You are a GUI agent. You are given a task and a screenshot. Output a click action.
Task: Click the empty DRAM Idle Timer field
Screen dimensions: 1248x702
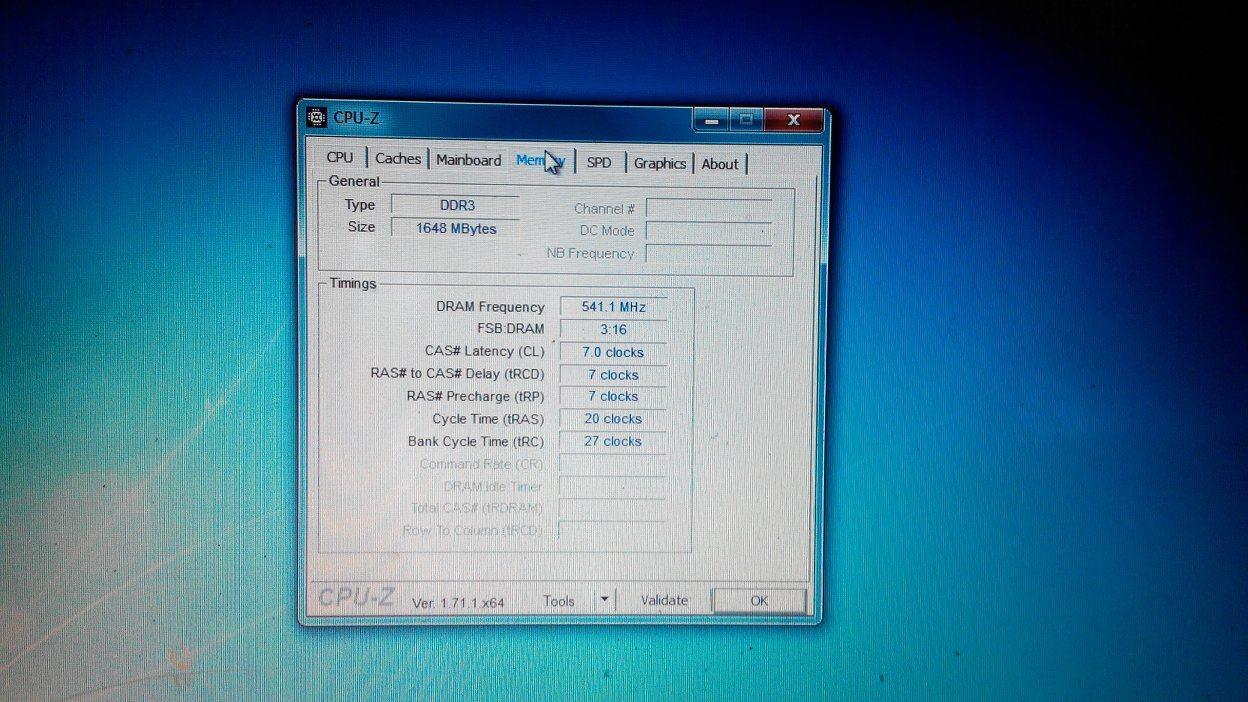[612, 487]
